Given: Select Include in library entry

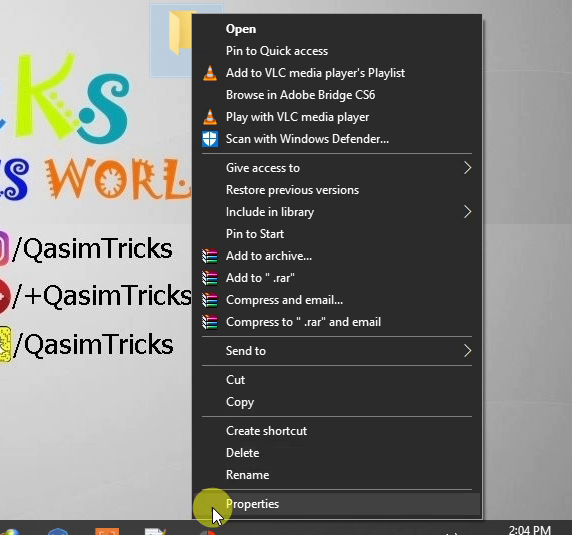Looking at the screenshot, I should pyautogui.click(x=337, y=212).
